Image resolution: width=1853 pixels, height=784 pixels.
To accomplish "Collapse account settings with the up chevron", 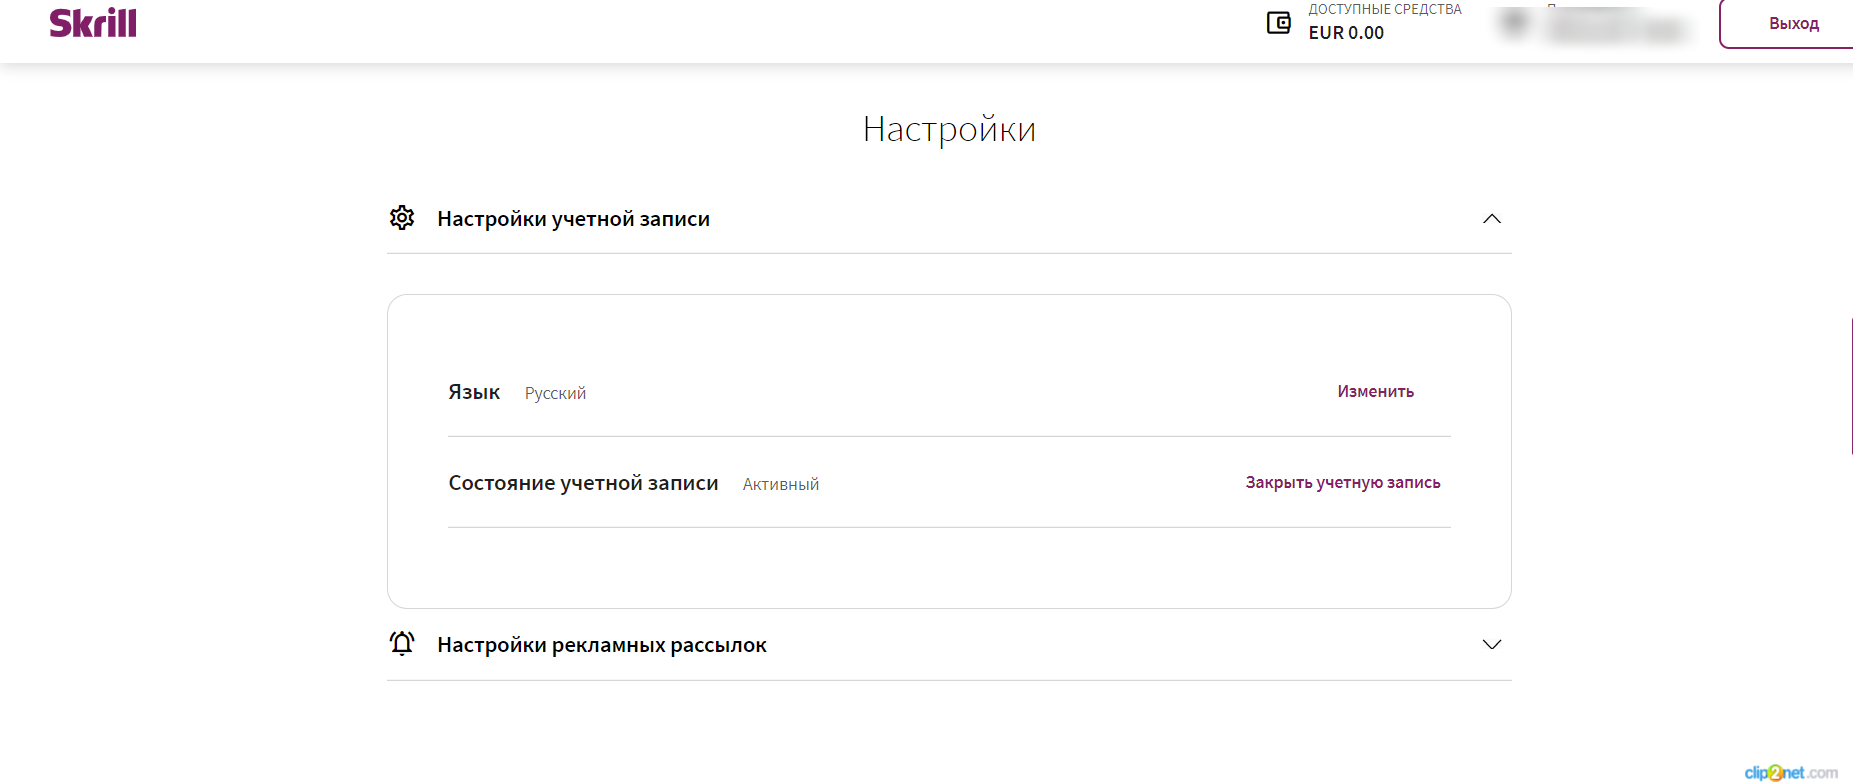I will (1492, 219).
